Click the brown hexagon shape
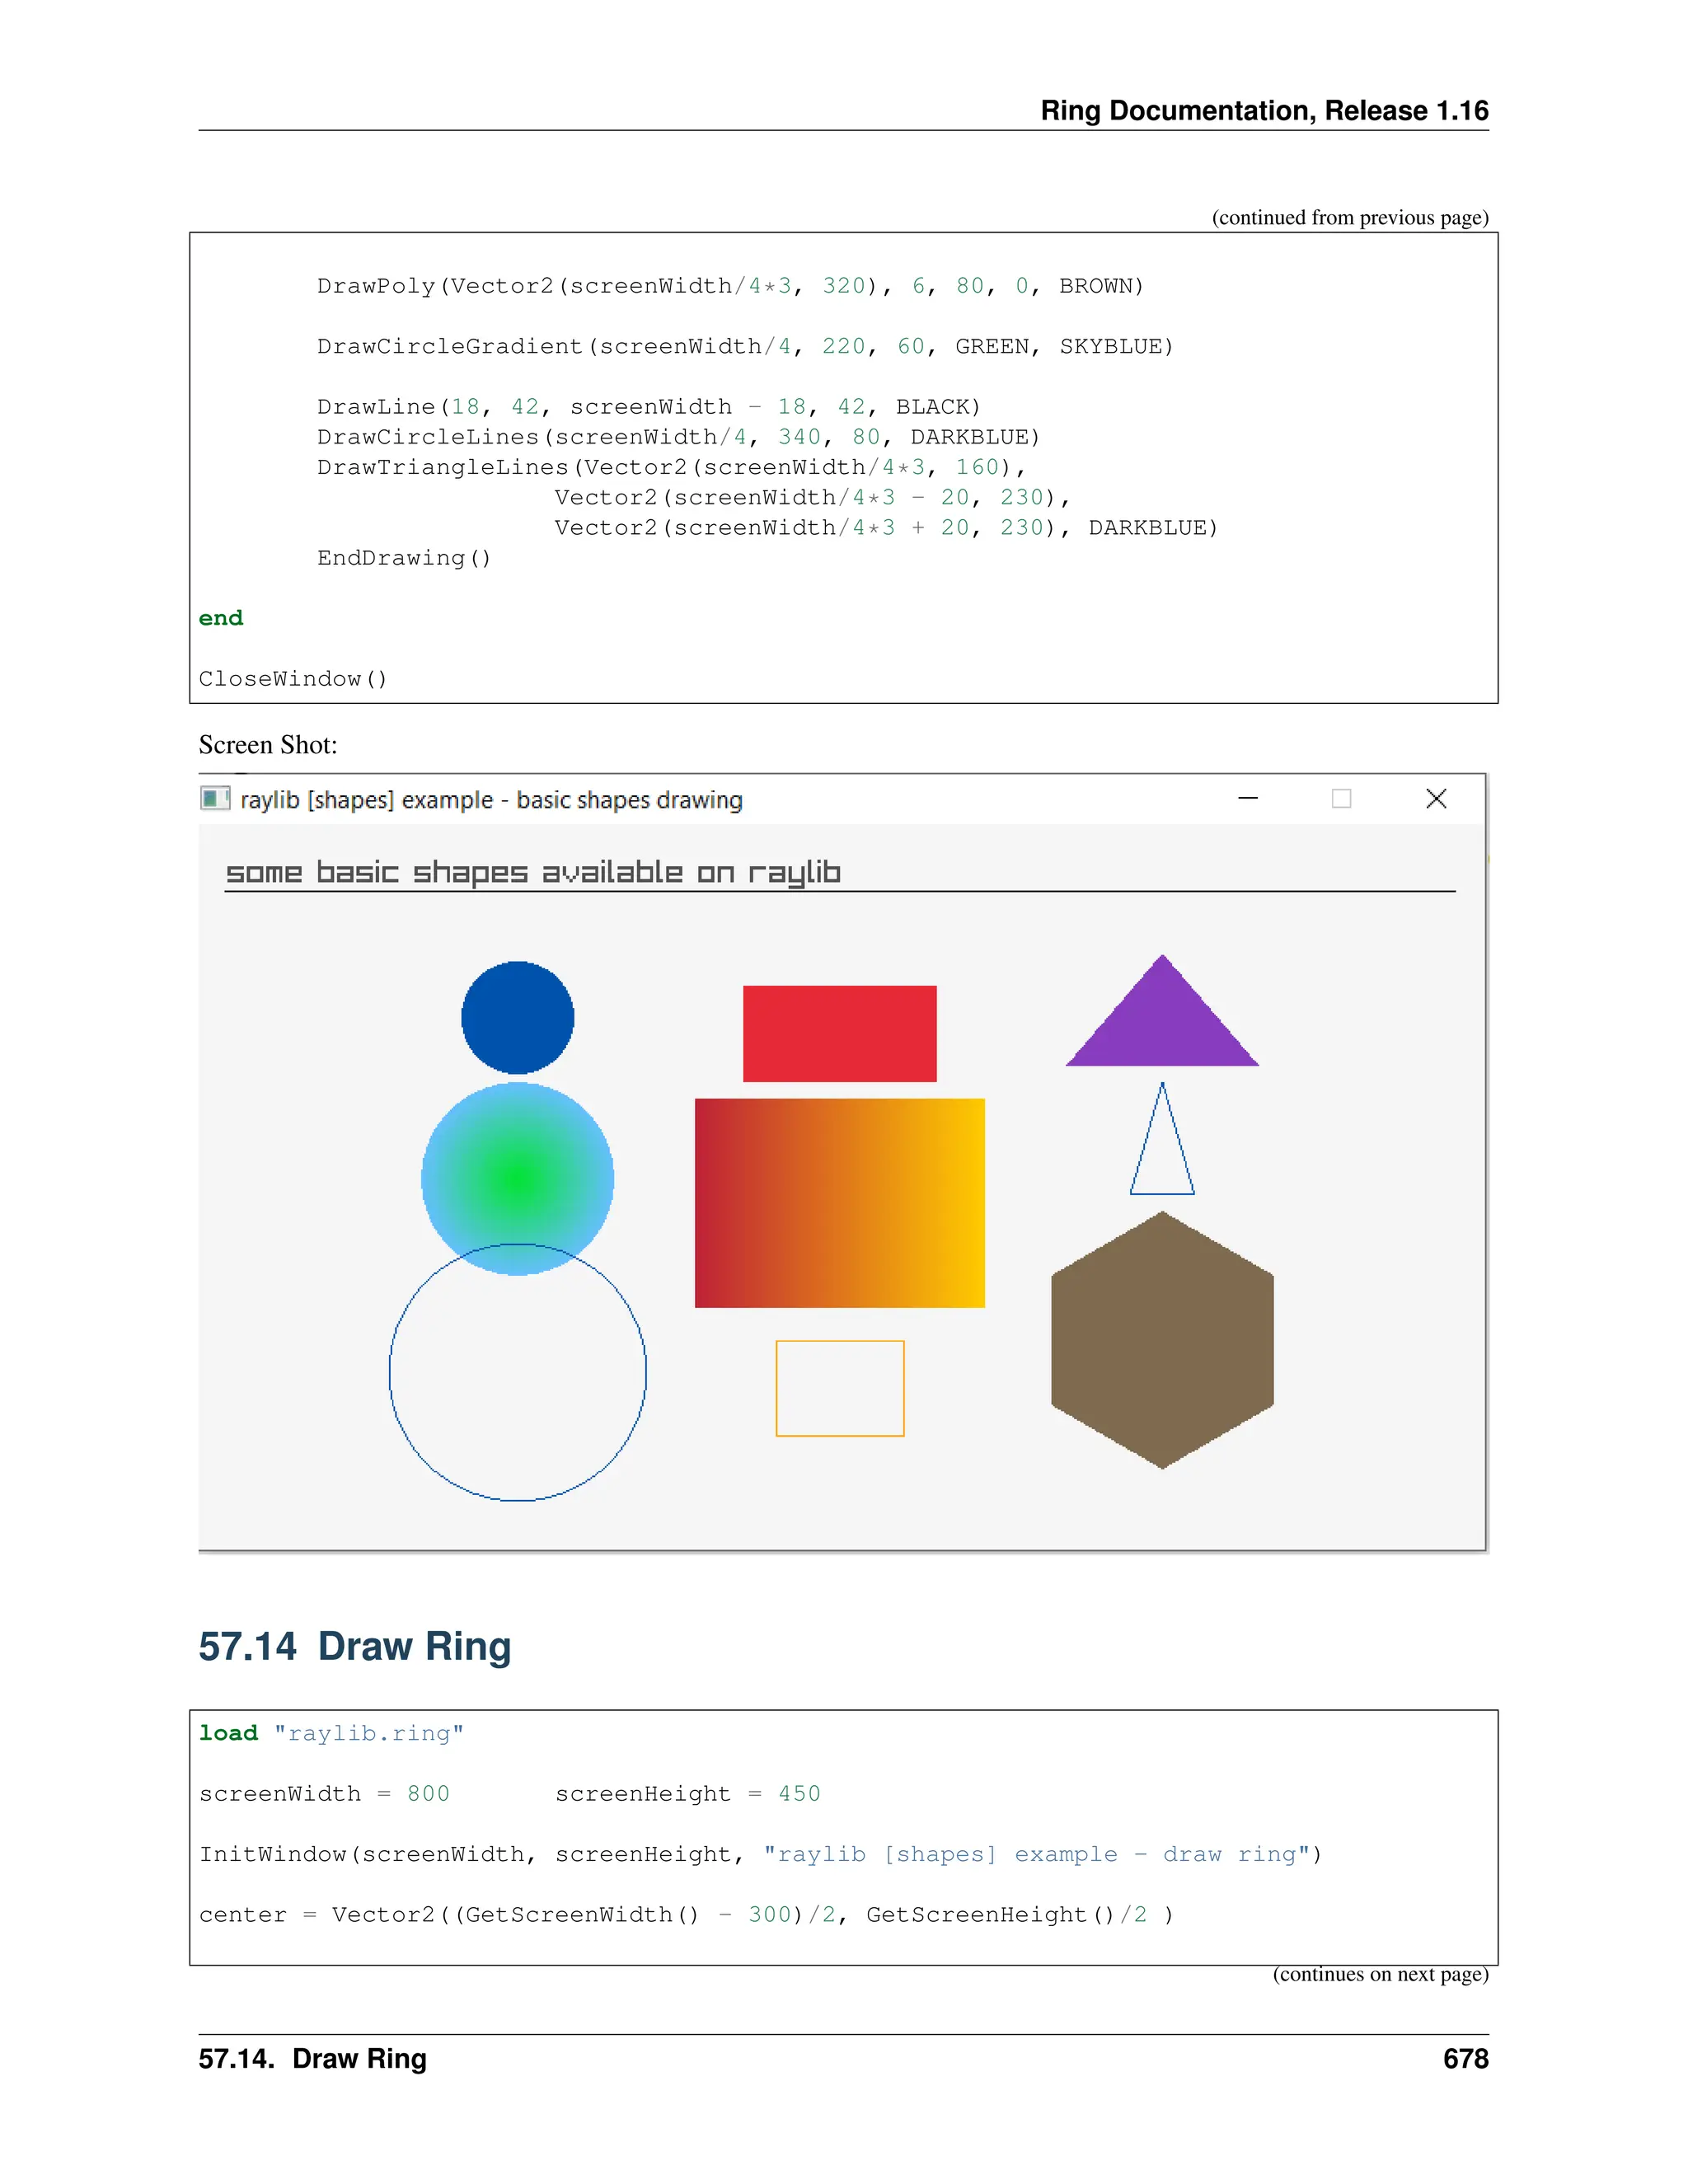 [x=1162, y=1340]
